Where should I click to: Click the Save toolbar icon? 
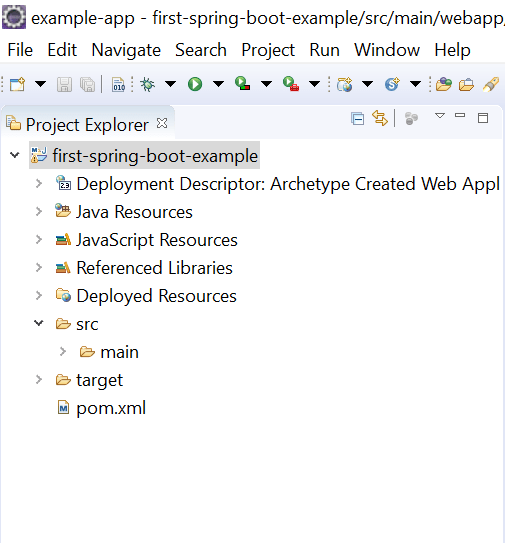(x=64, y=84)
